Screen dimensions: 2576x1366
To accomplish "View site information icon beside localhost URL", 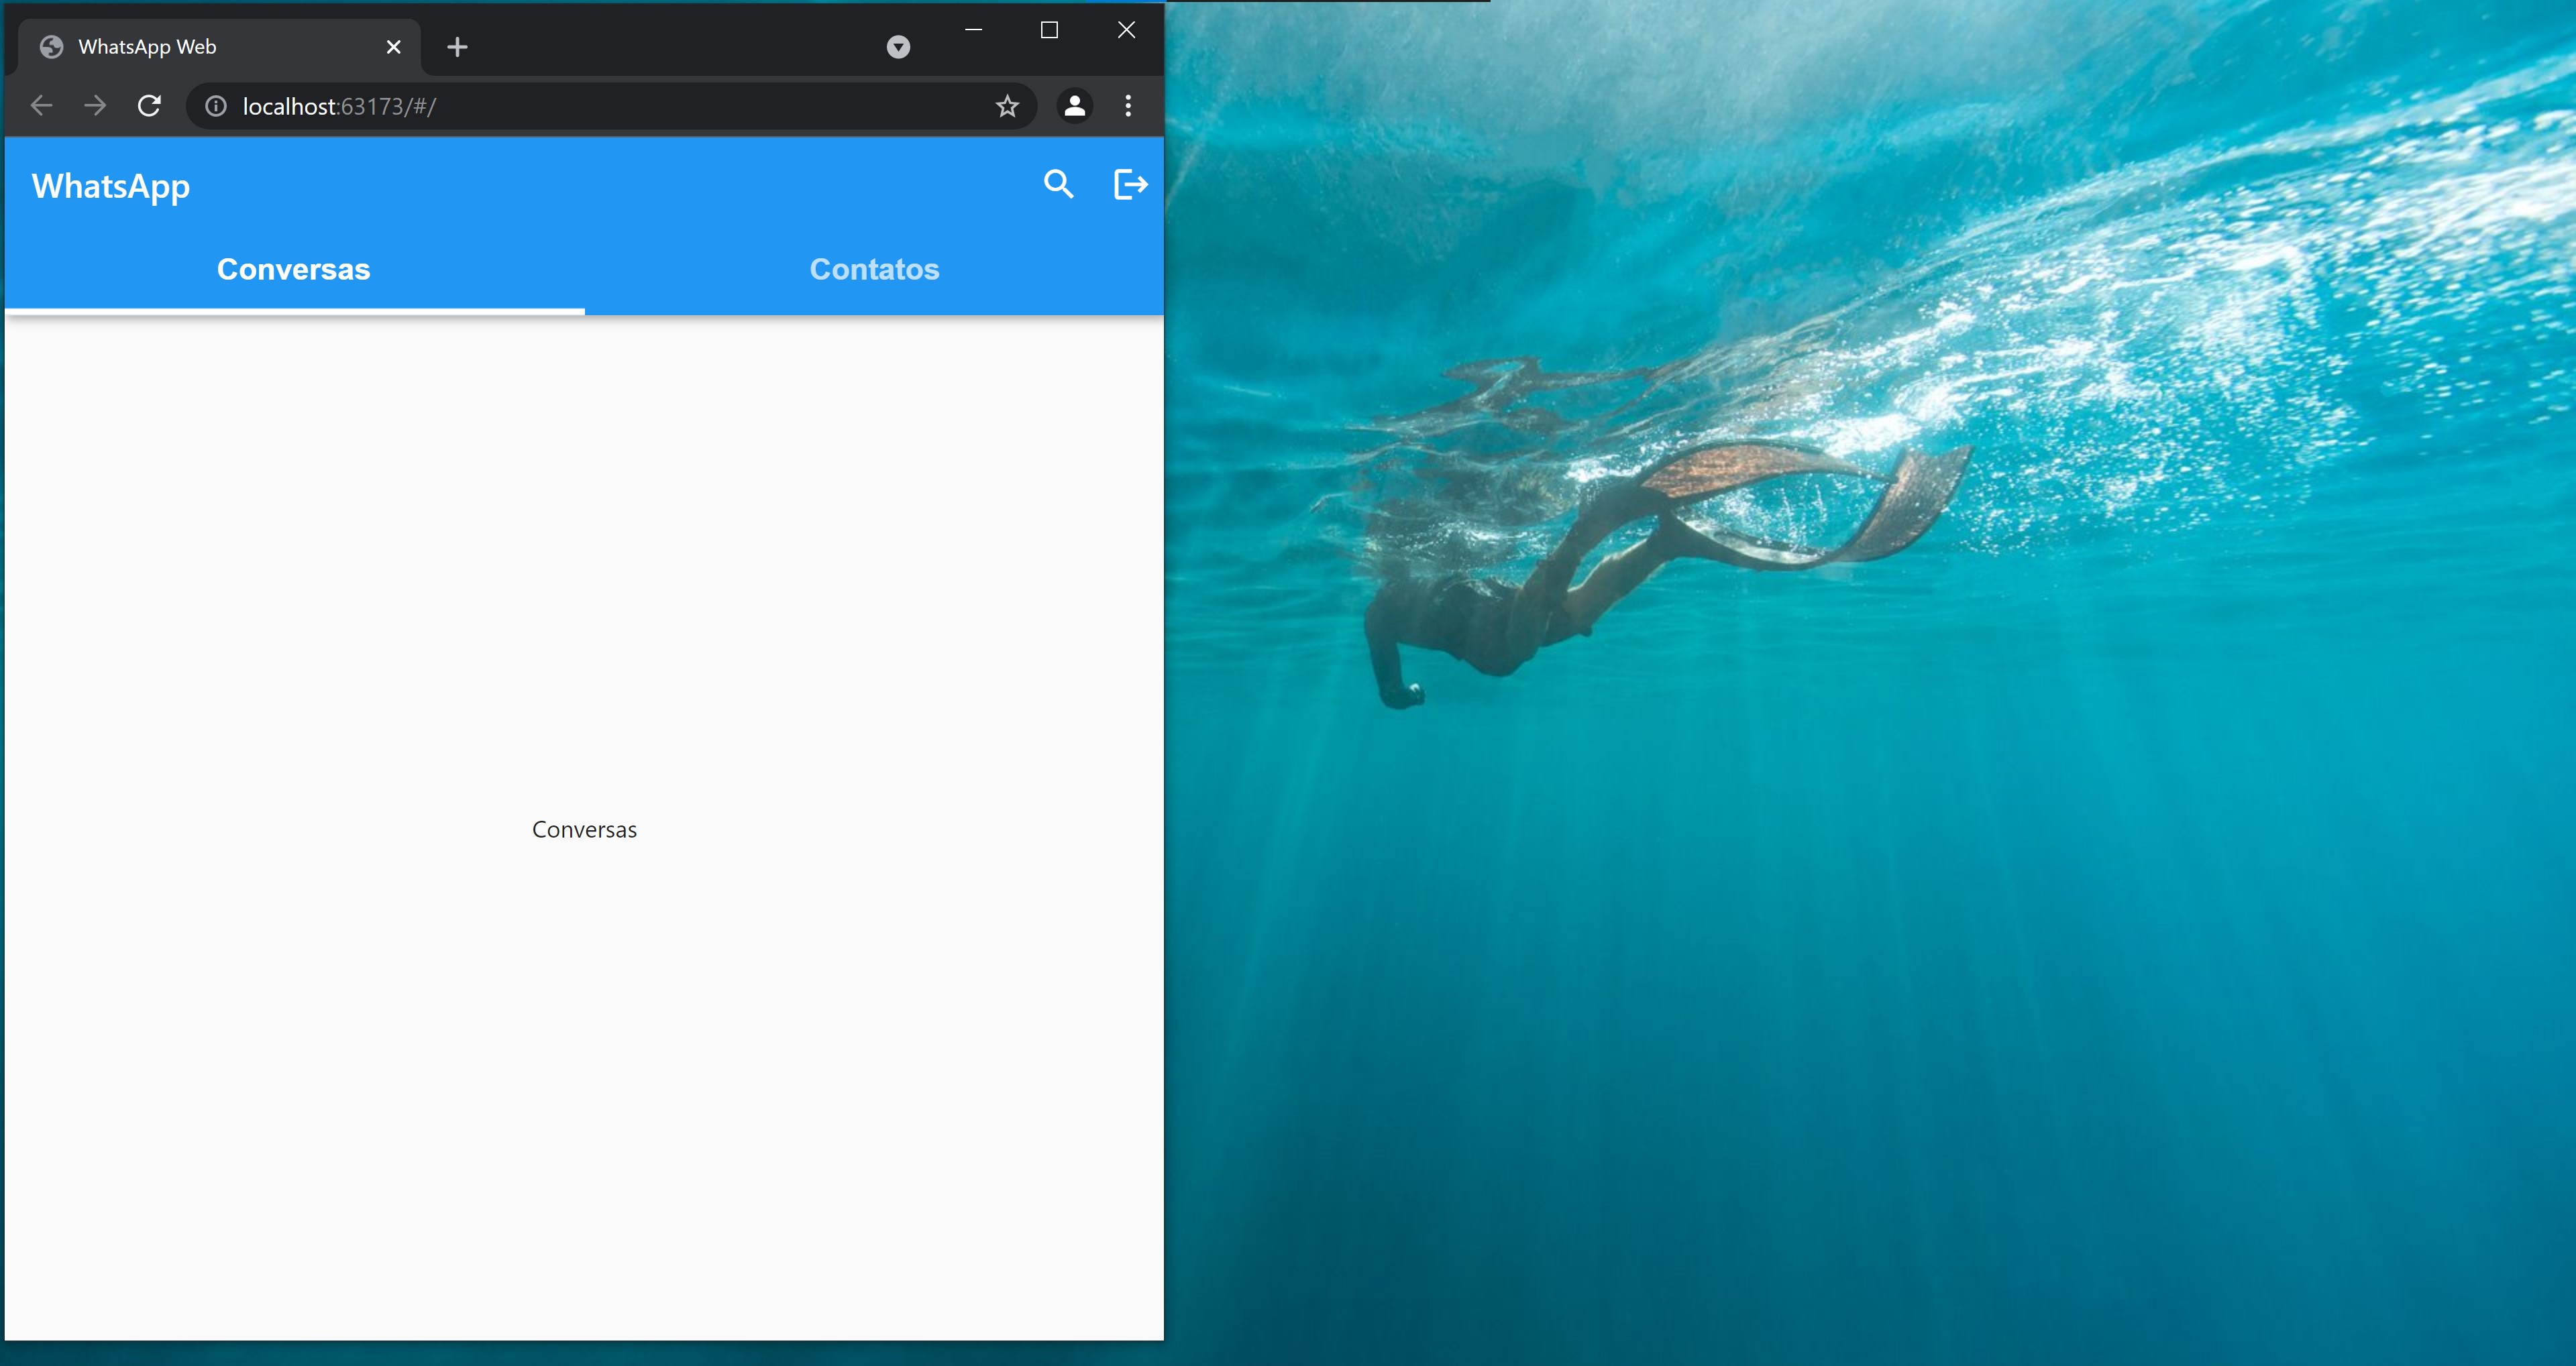I will coord(216,106).
